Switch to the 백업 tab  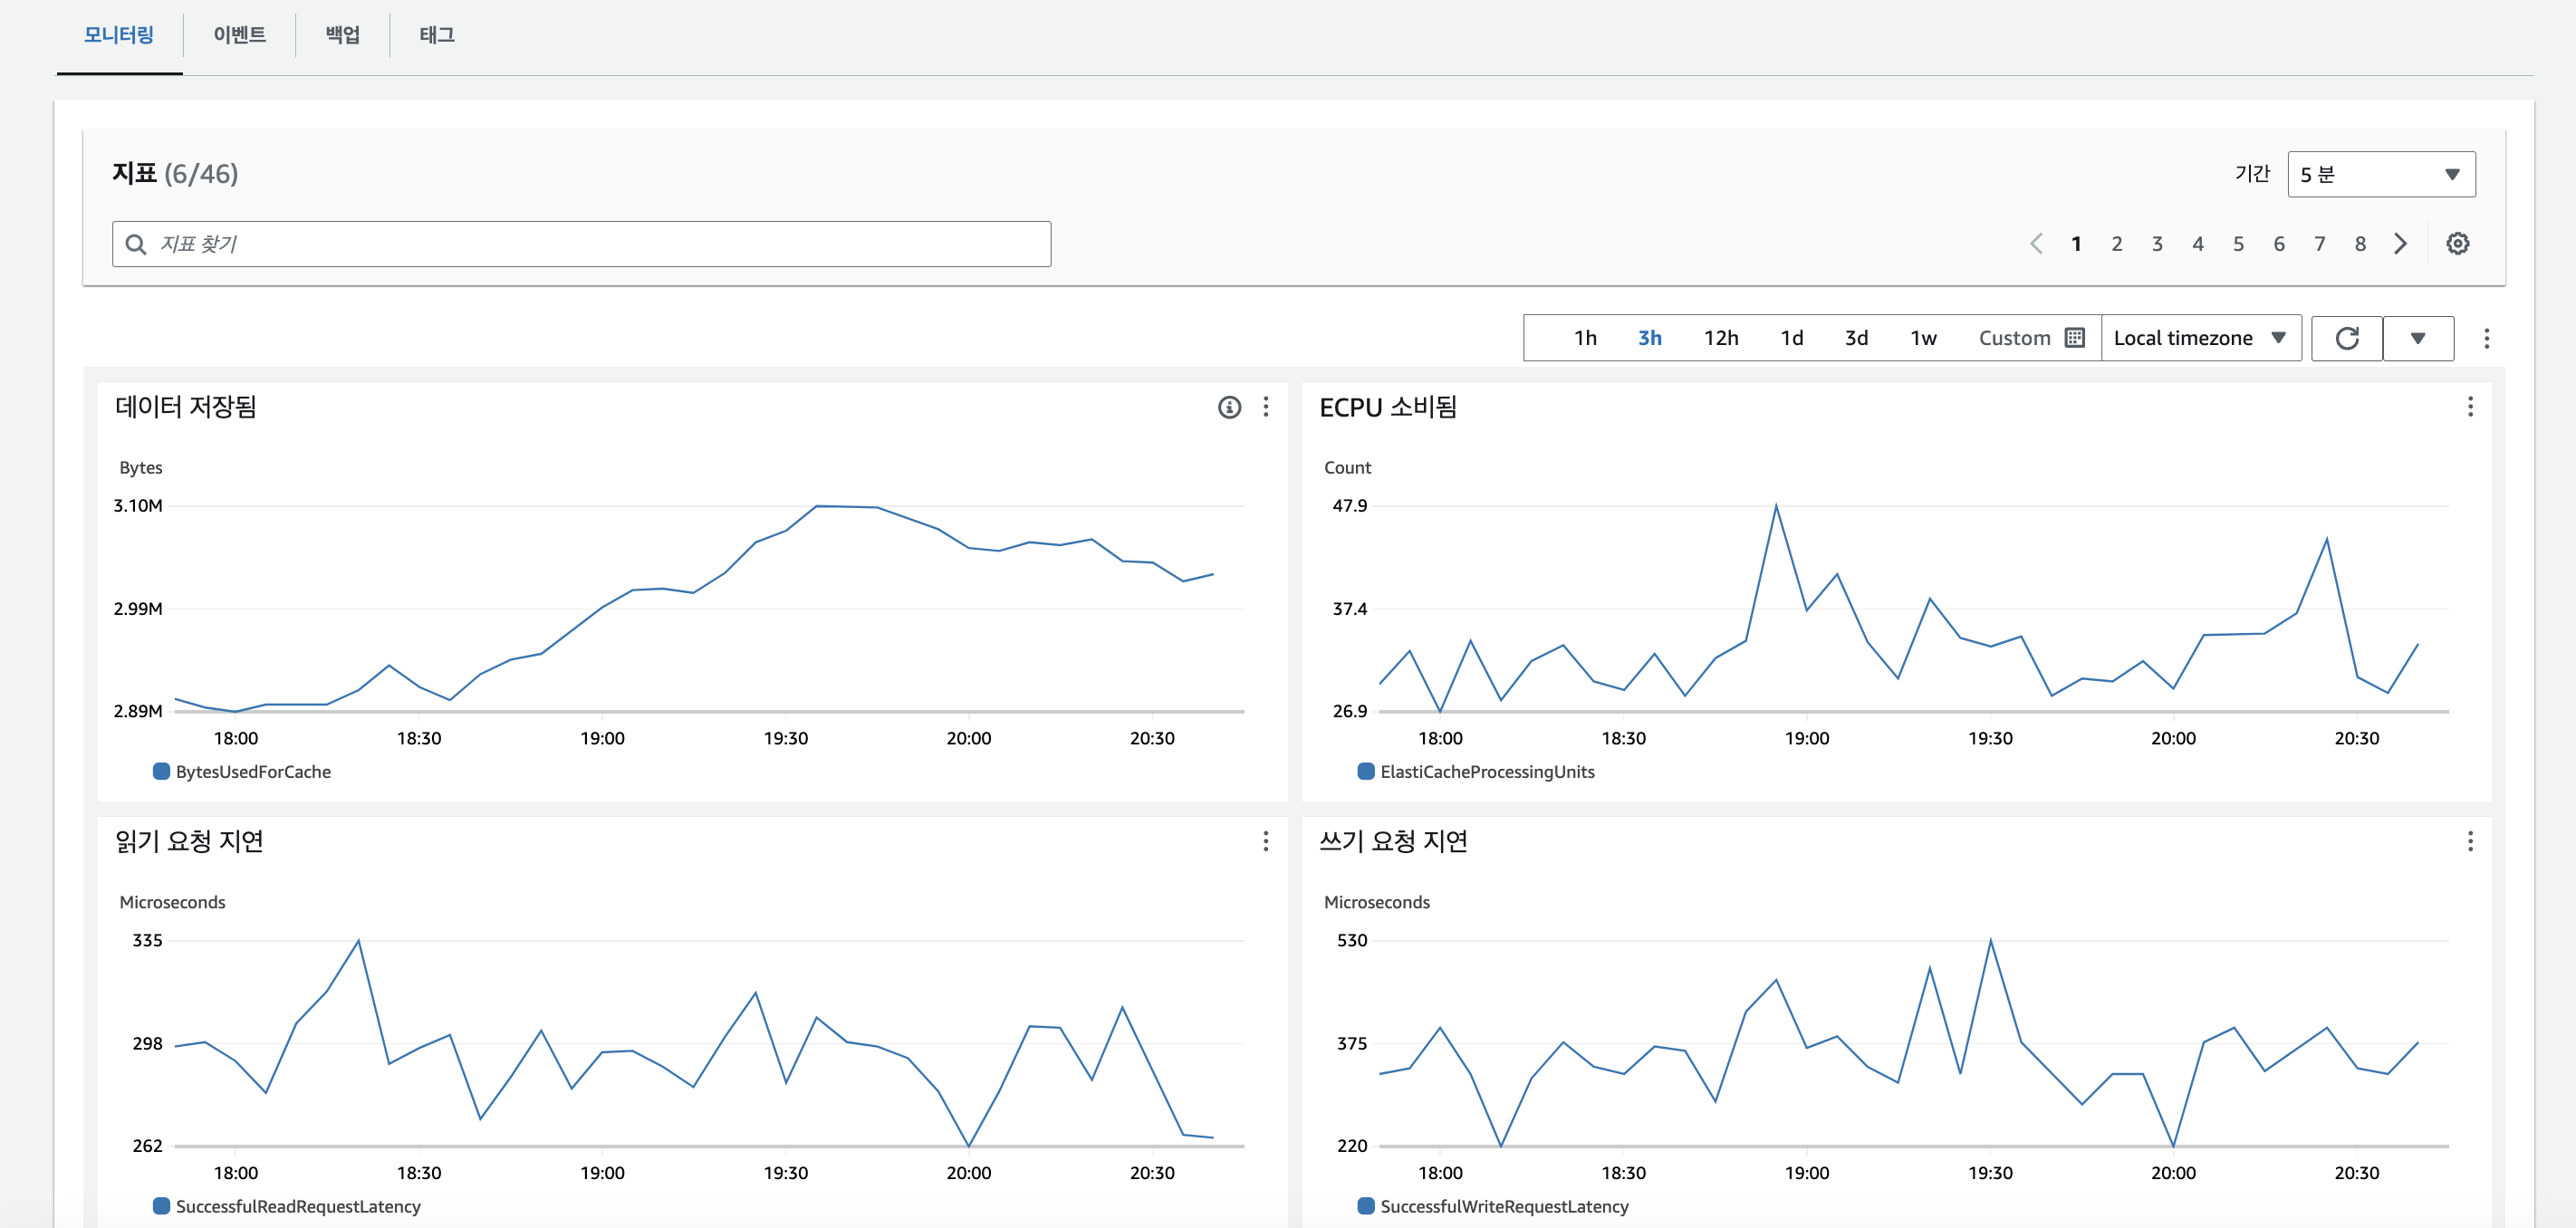[x=342, y=35]
